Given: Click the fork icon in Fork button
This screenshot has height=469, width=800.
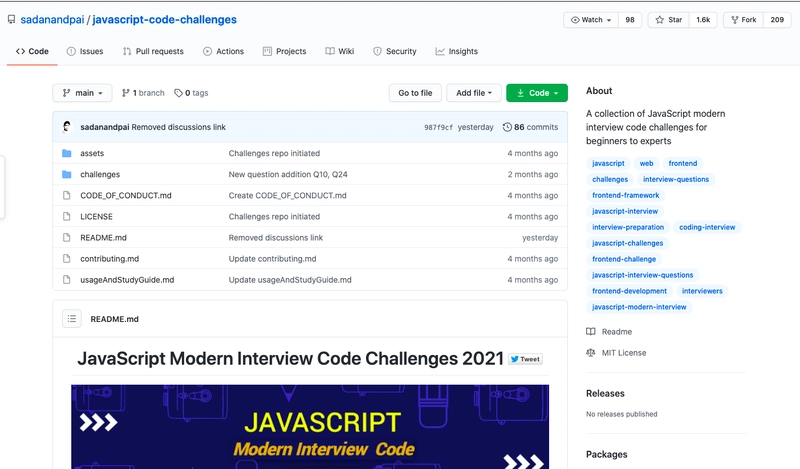Looking at the screenshot, I should (735, 20).
